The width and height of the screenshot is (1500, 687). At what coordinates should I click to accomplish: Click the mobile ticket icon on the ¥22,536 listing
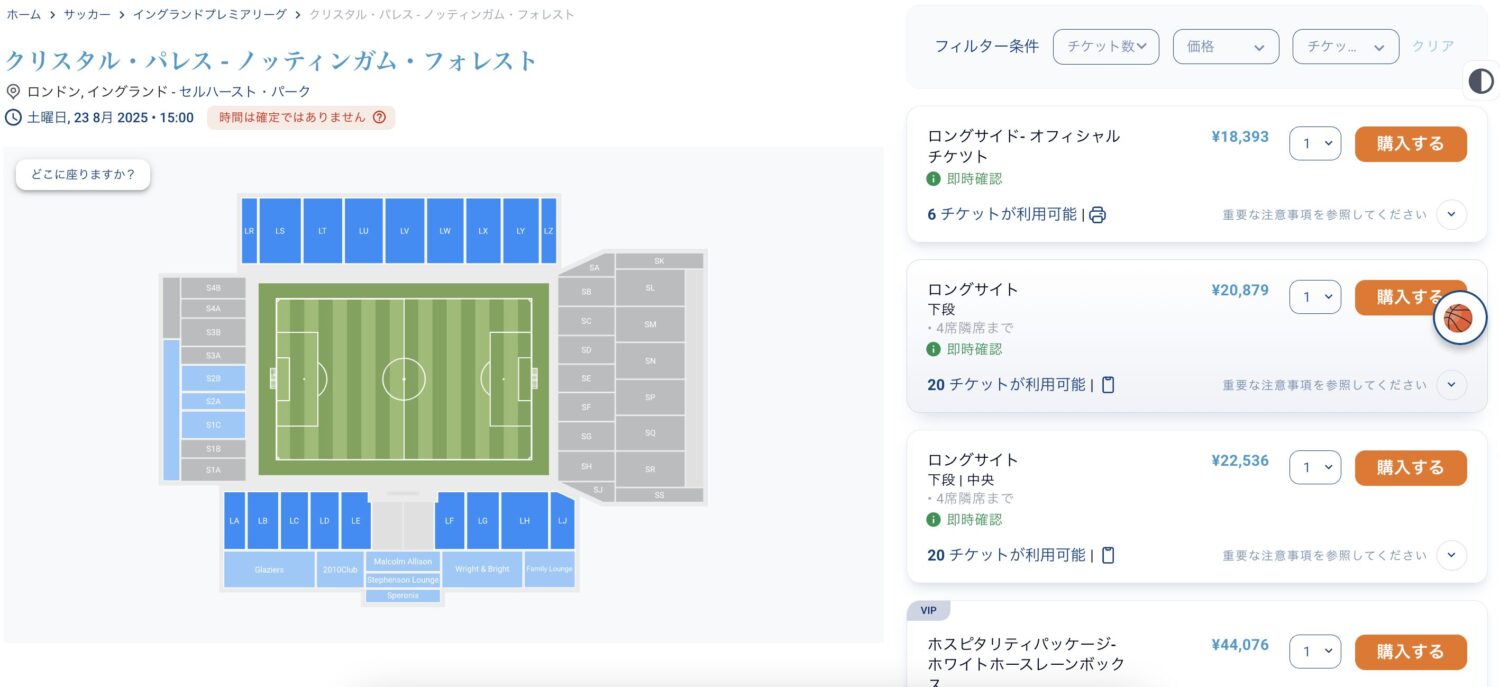click(x=1108, y=555)
